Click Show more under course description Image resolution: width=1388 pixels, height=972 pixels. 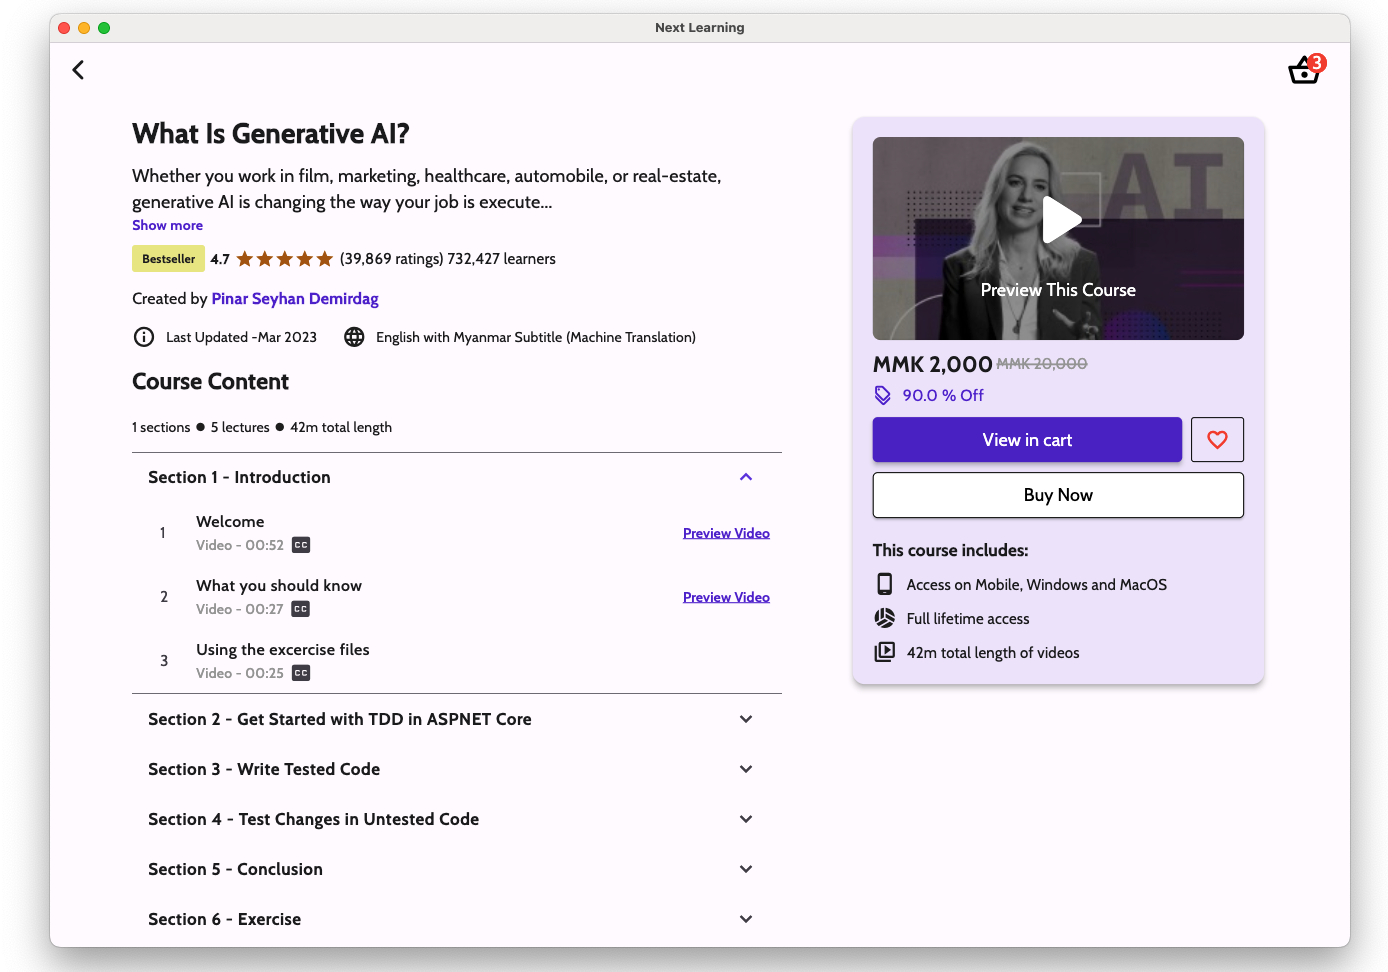pyautogui.click(x=167, y=225)
